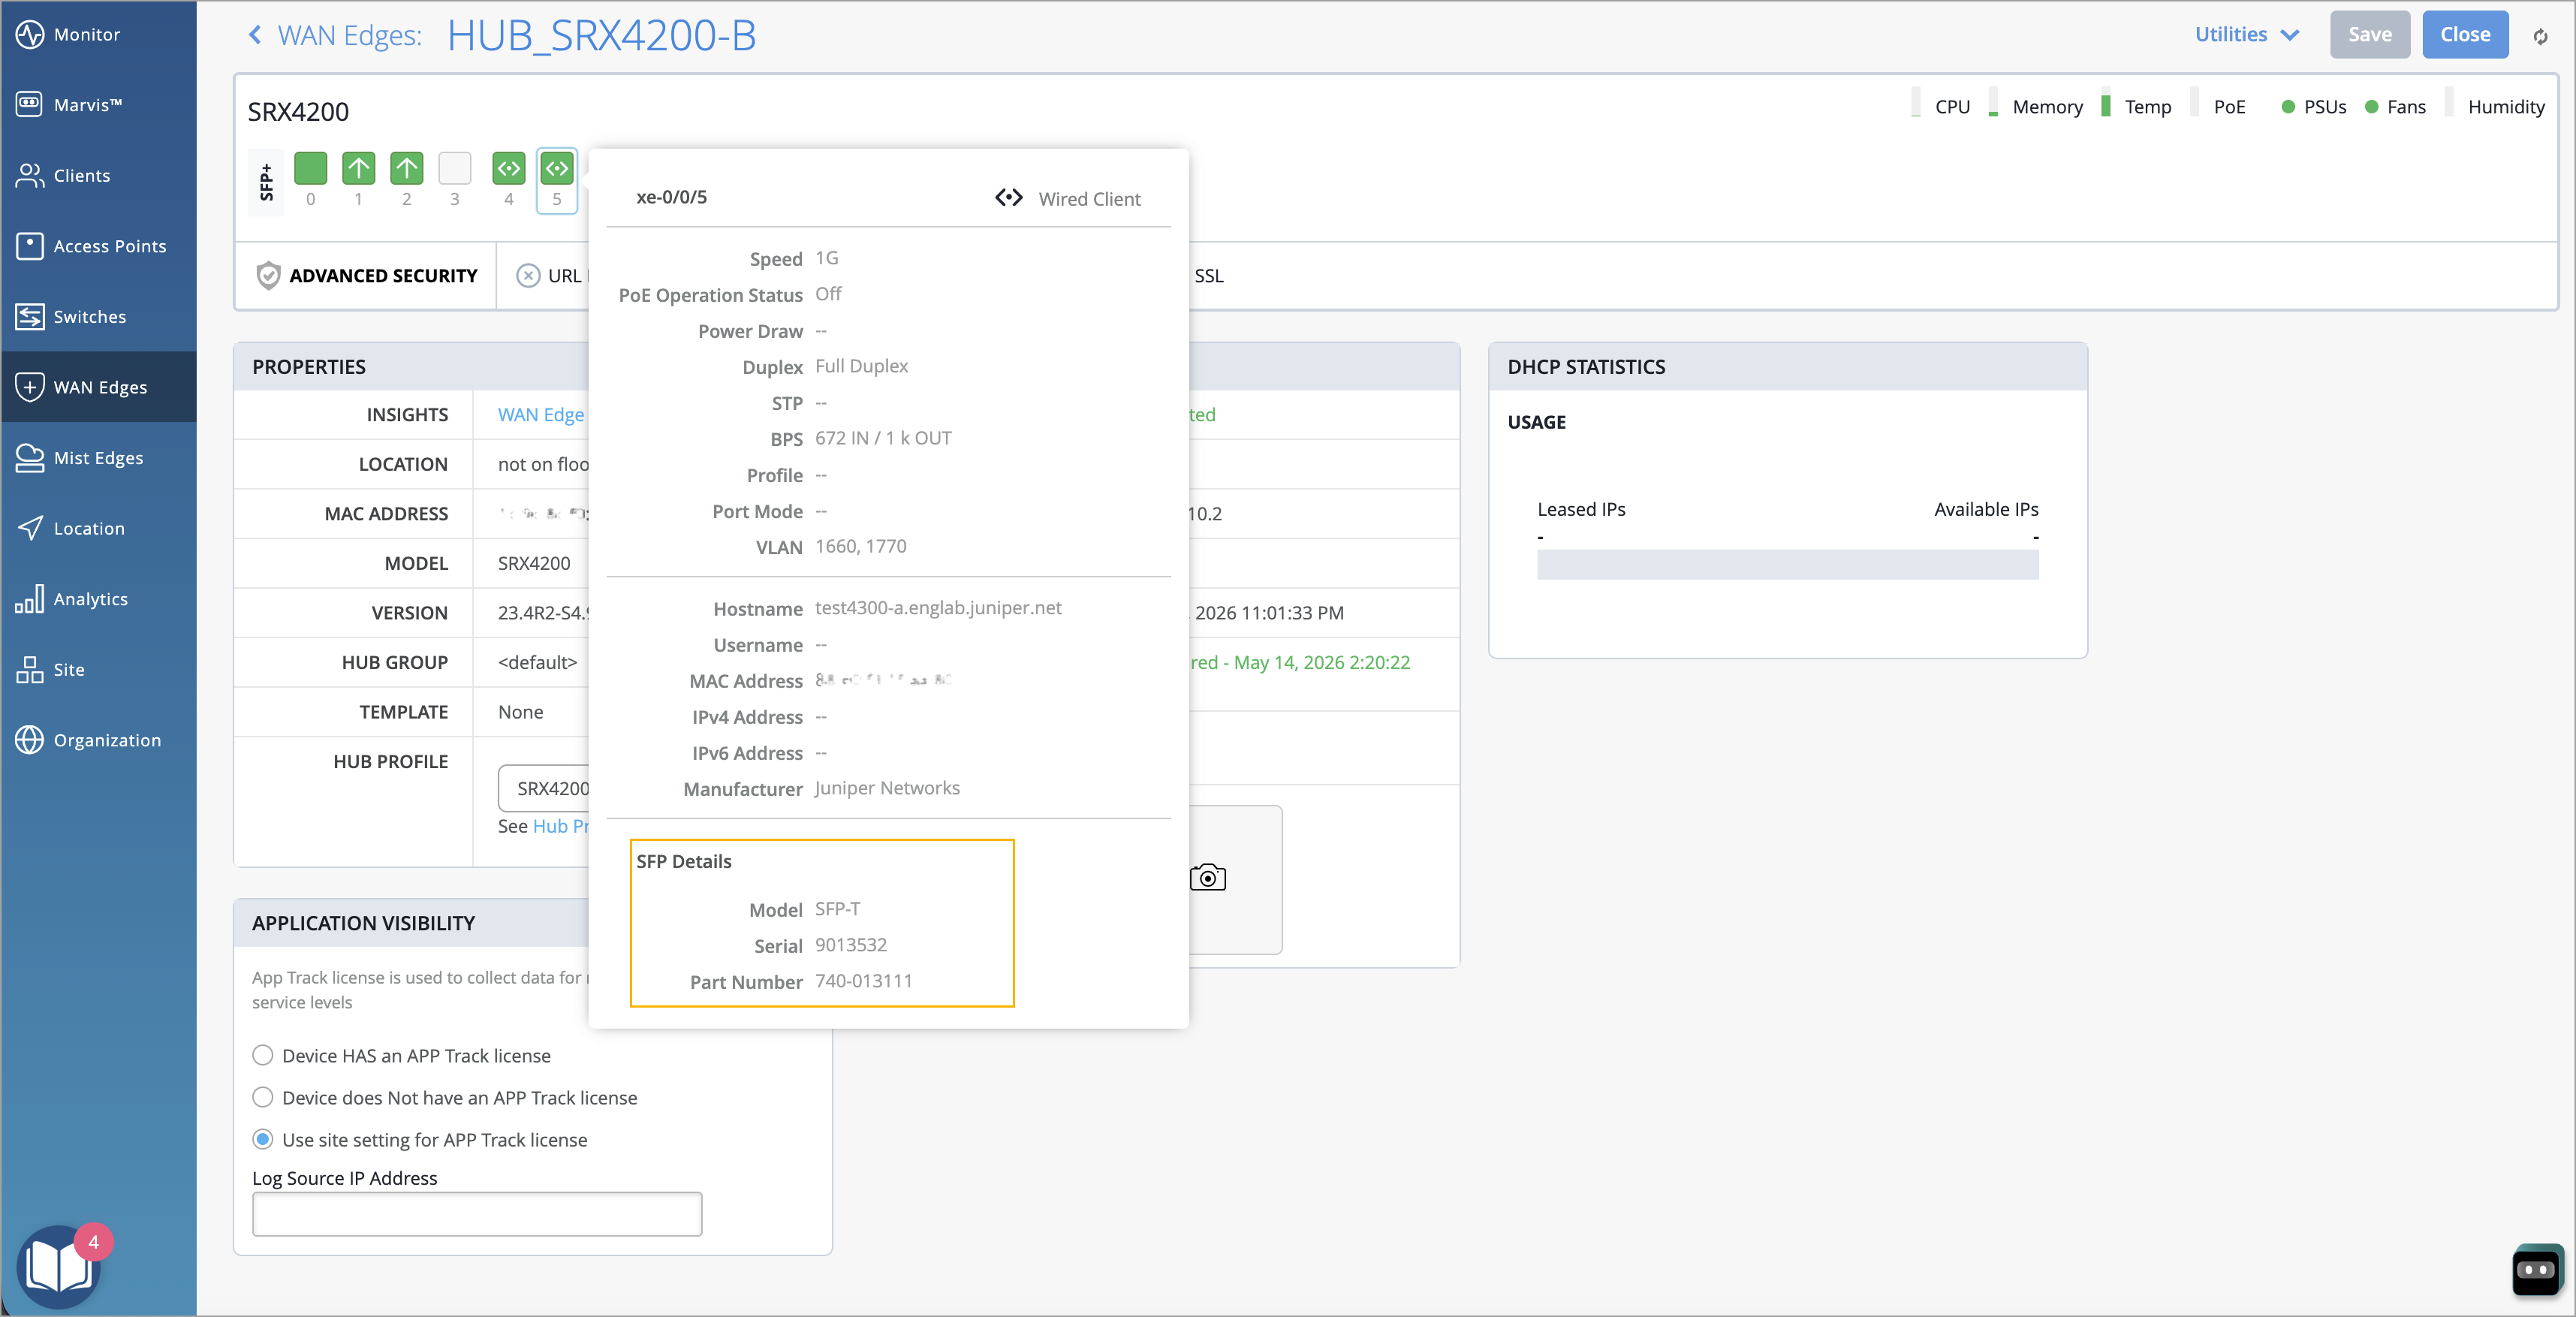The height and width of the screenshot is (1317, 2576).
Task: Click the part number 740-013111
Action: point(864,981)
